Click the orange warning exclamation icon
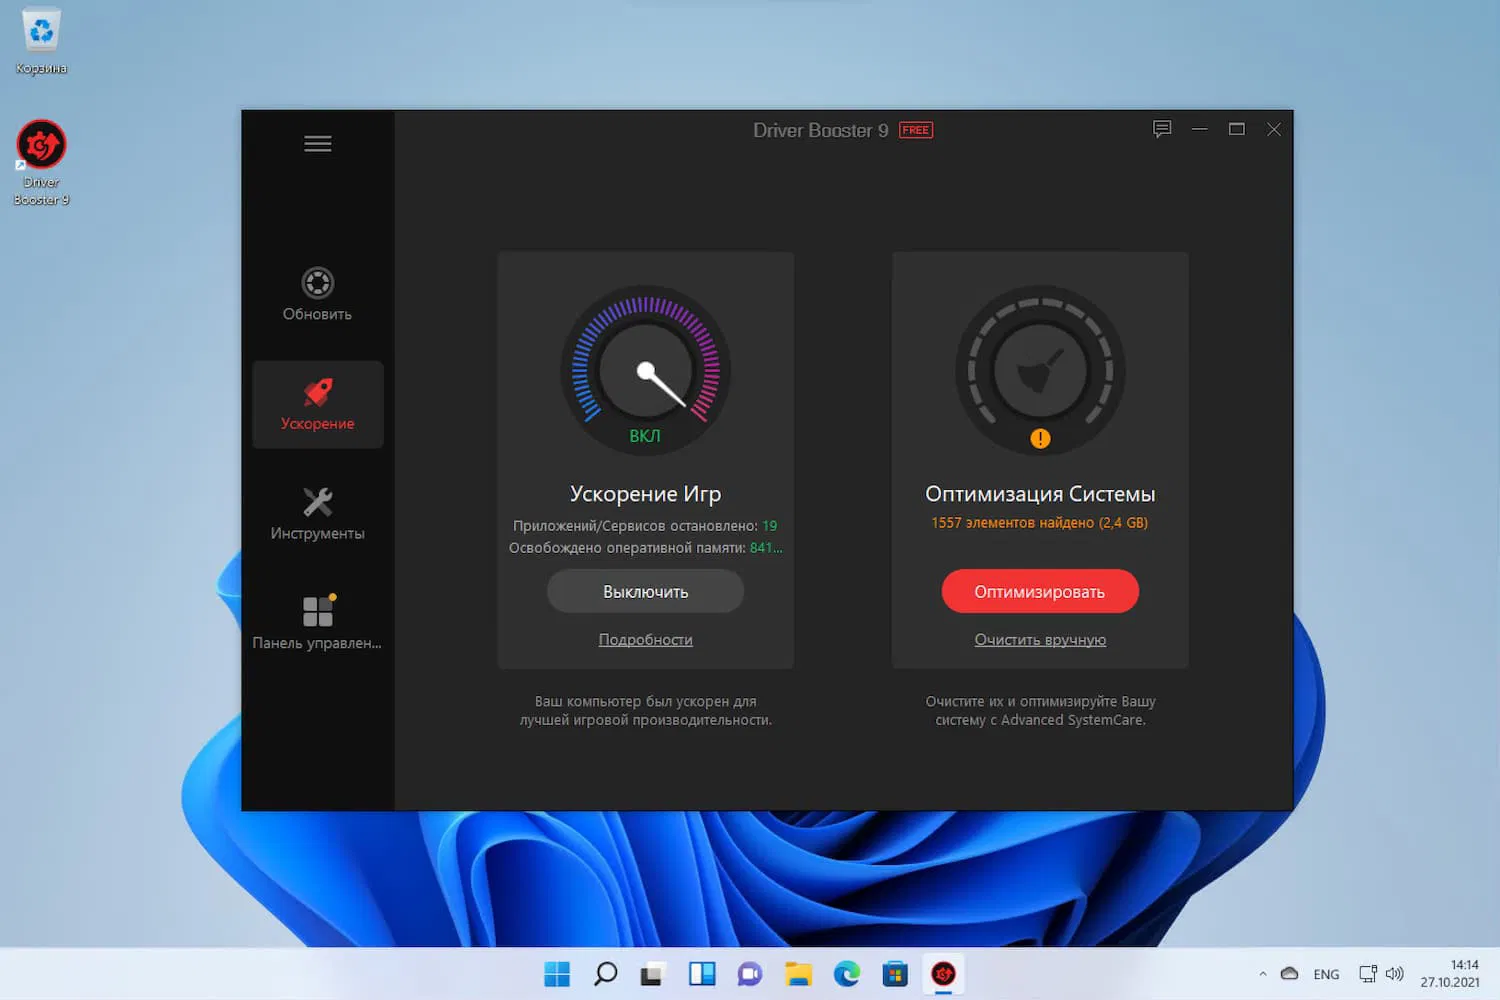 [x=1040, y=438]
